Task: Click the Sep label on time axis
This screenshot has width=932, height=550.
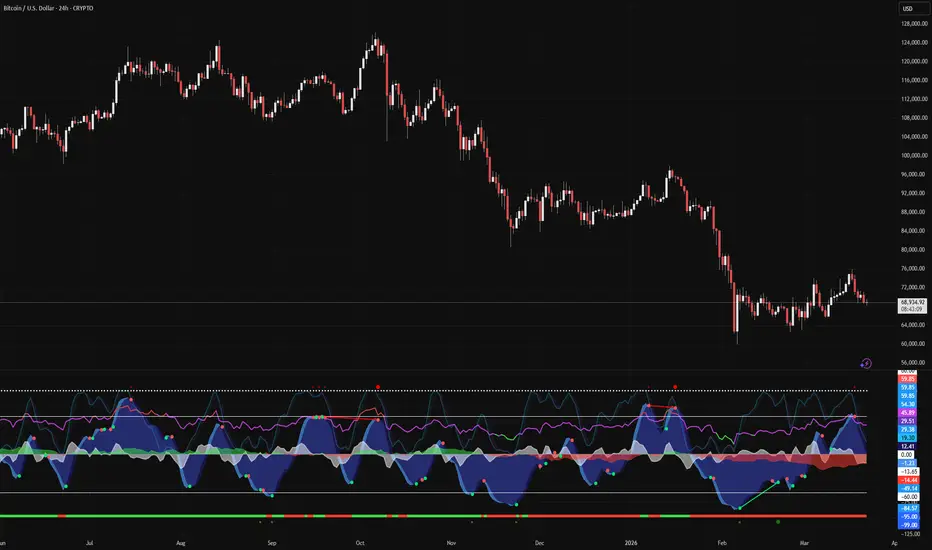Action: point(272,543)
